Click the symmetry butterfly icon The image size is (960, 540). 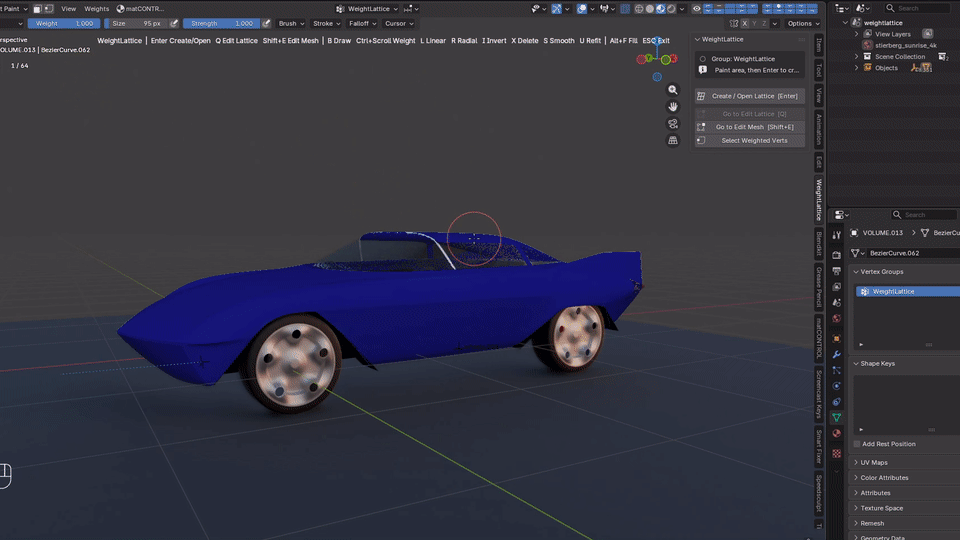click(733, 23)
